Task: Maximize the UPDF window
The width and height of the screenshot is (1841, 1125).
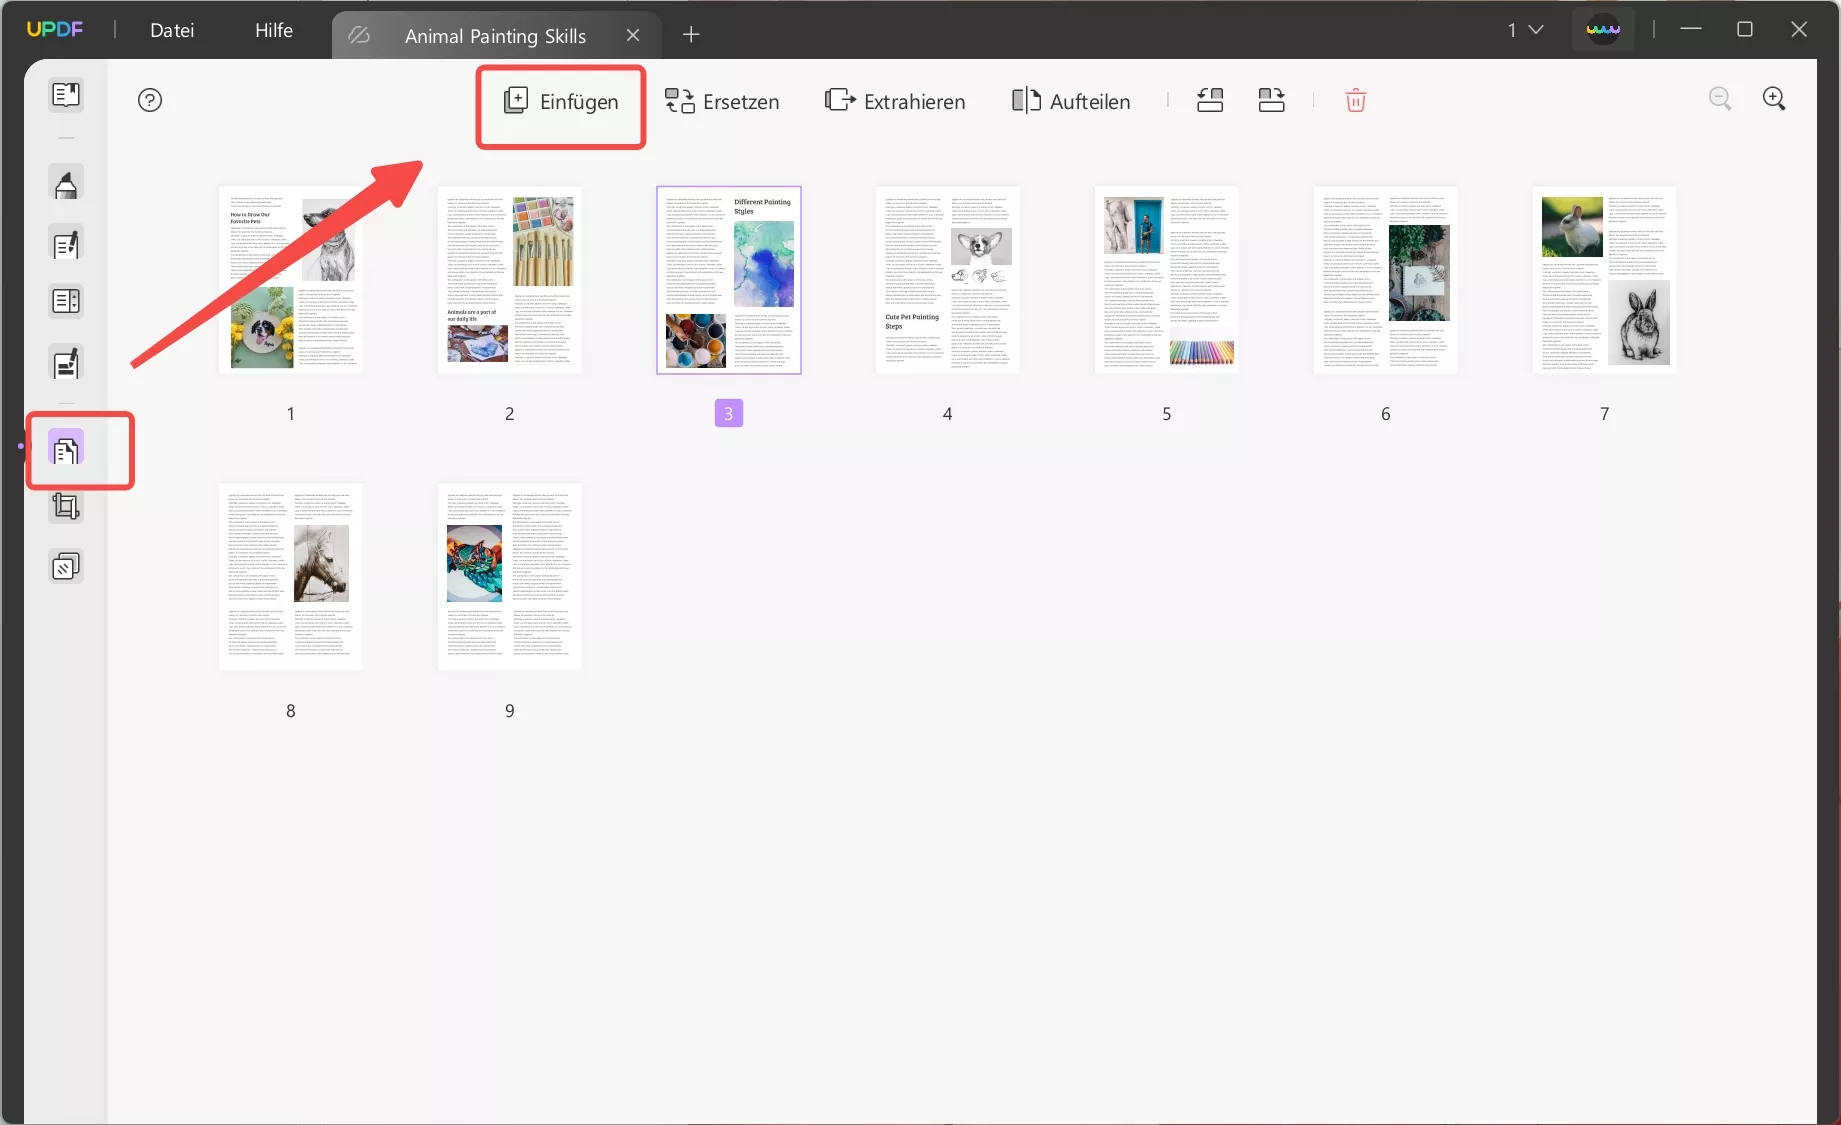Action: click(1745, 30)
